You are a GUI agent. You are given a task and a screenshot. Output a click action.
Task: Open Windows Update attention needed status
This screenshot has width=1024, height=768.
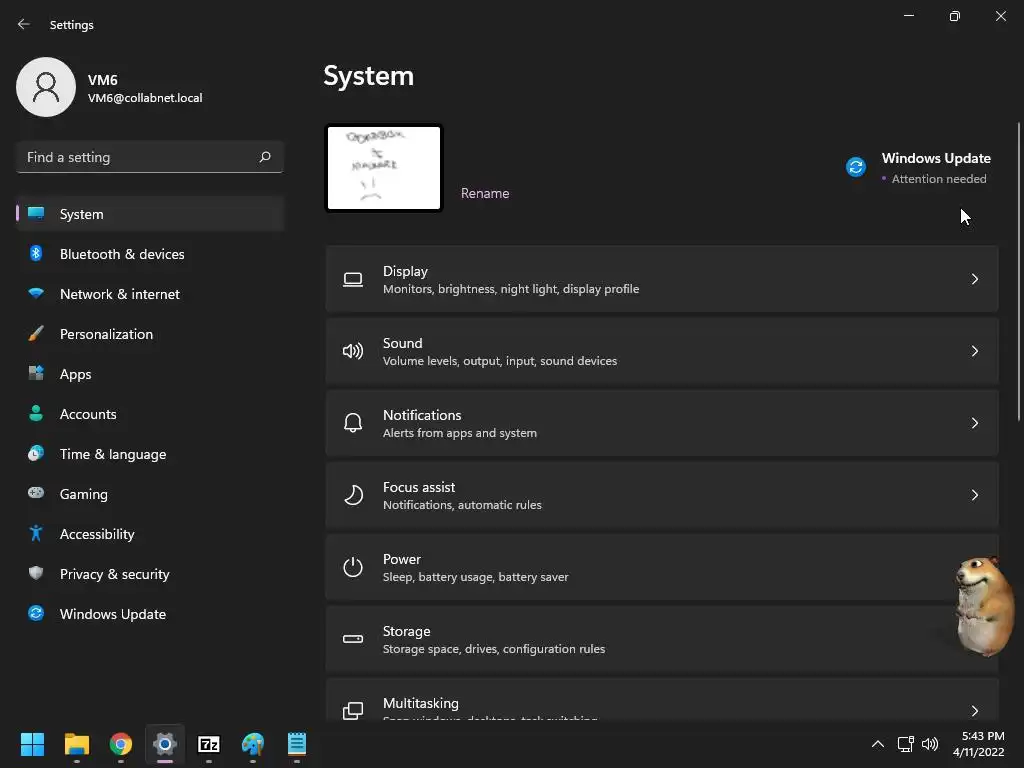(919, 168)
